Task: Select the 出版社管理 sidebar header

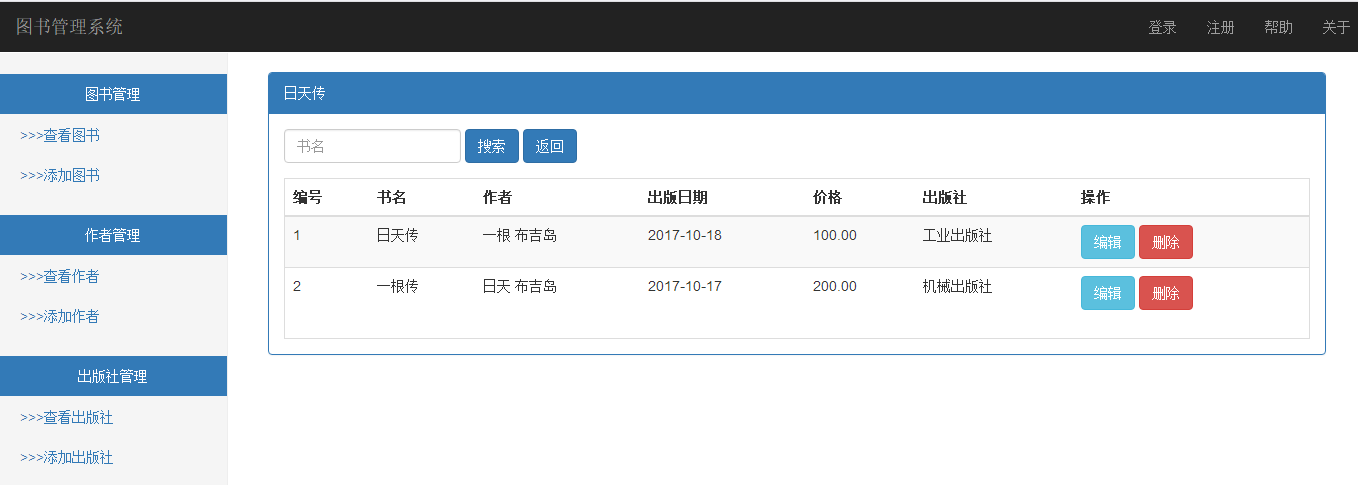Action: pos(113,376)
